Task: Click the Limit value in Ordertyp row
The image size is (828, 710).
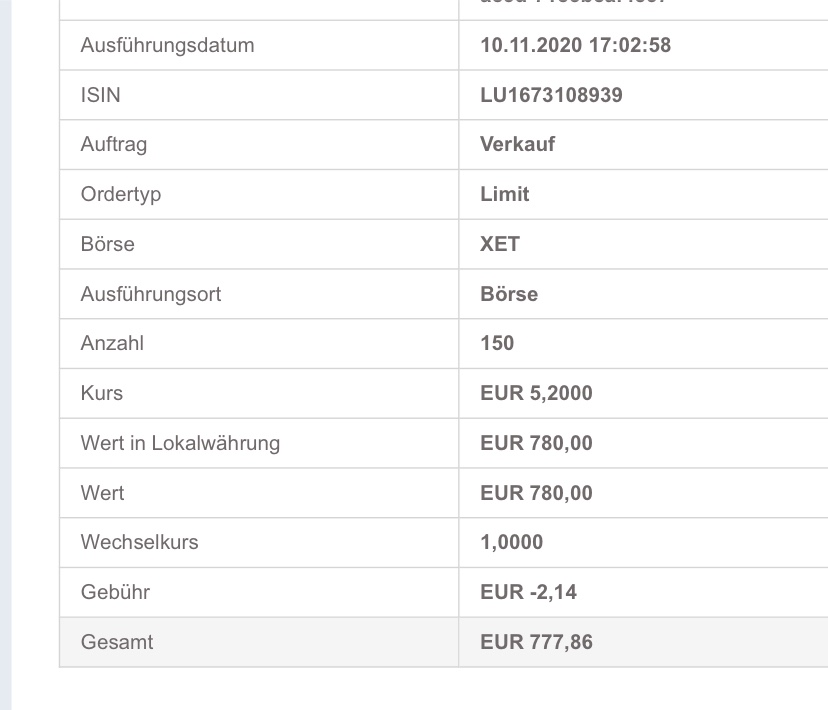Action: pos(504,194)
